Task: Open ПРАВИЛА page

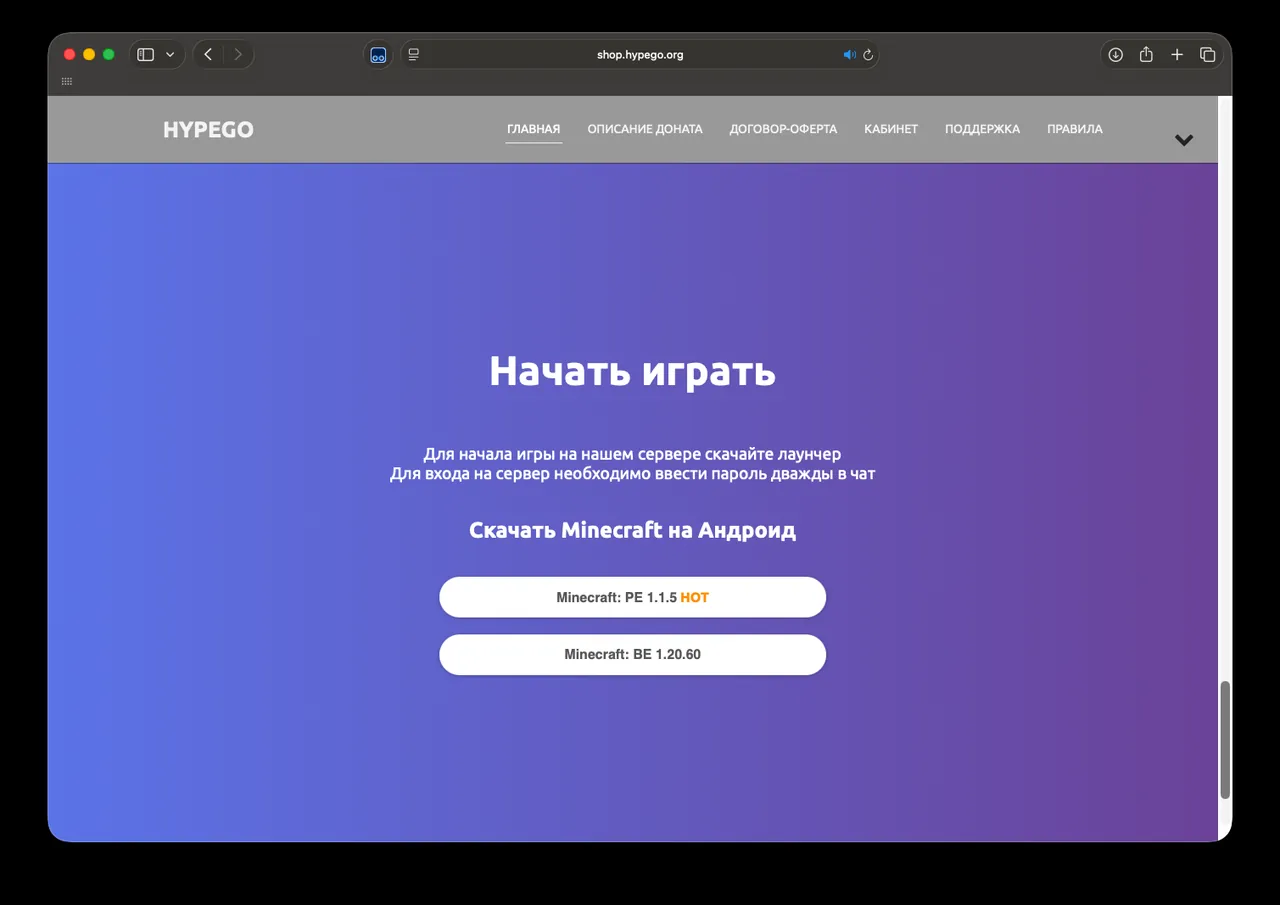Action: pos(1075,129)
